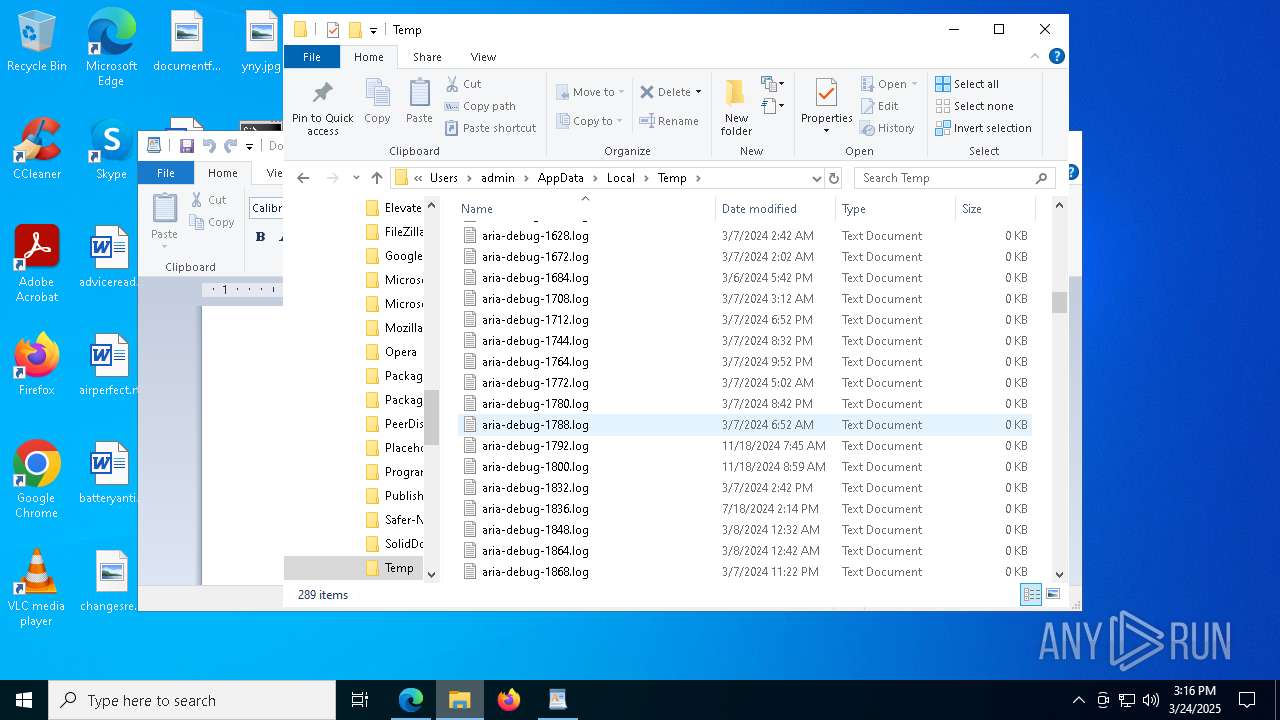Click navigation pane scroll down arrow

coord(432,574)
